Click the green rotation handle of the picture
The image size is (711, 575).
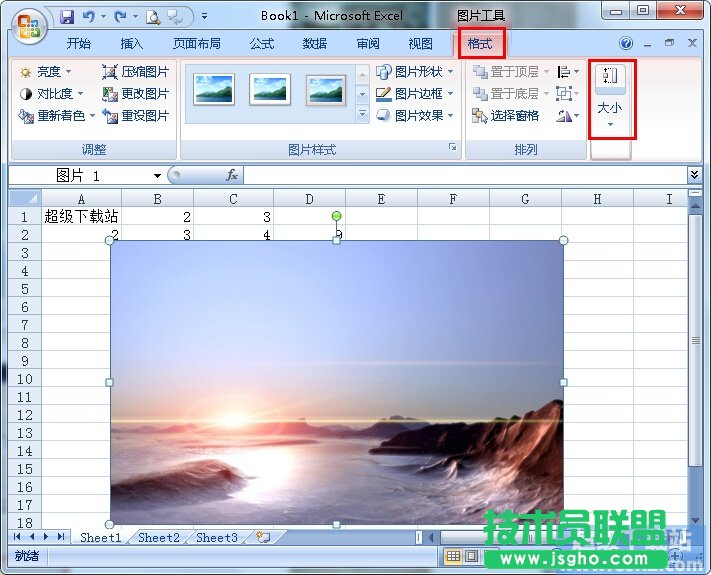pos(336,216)
